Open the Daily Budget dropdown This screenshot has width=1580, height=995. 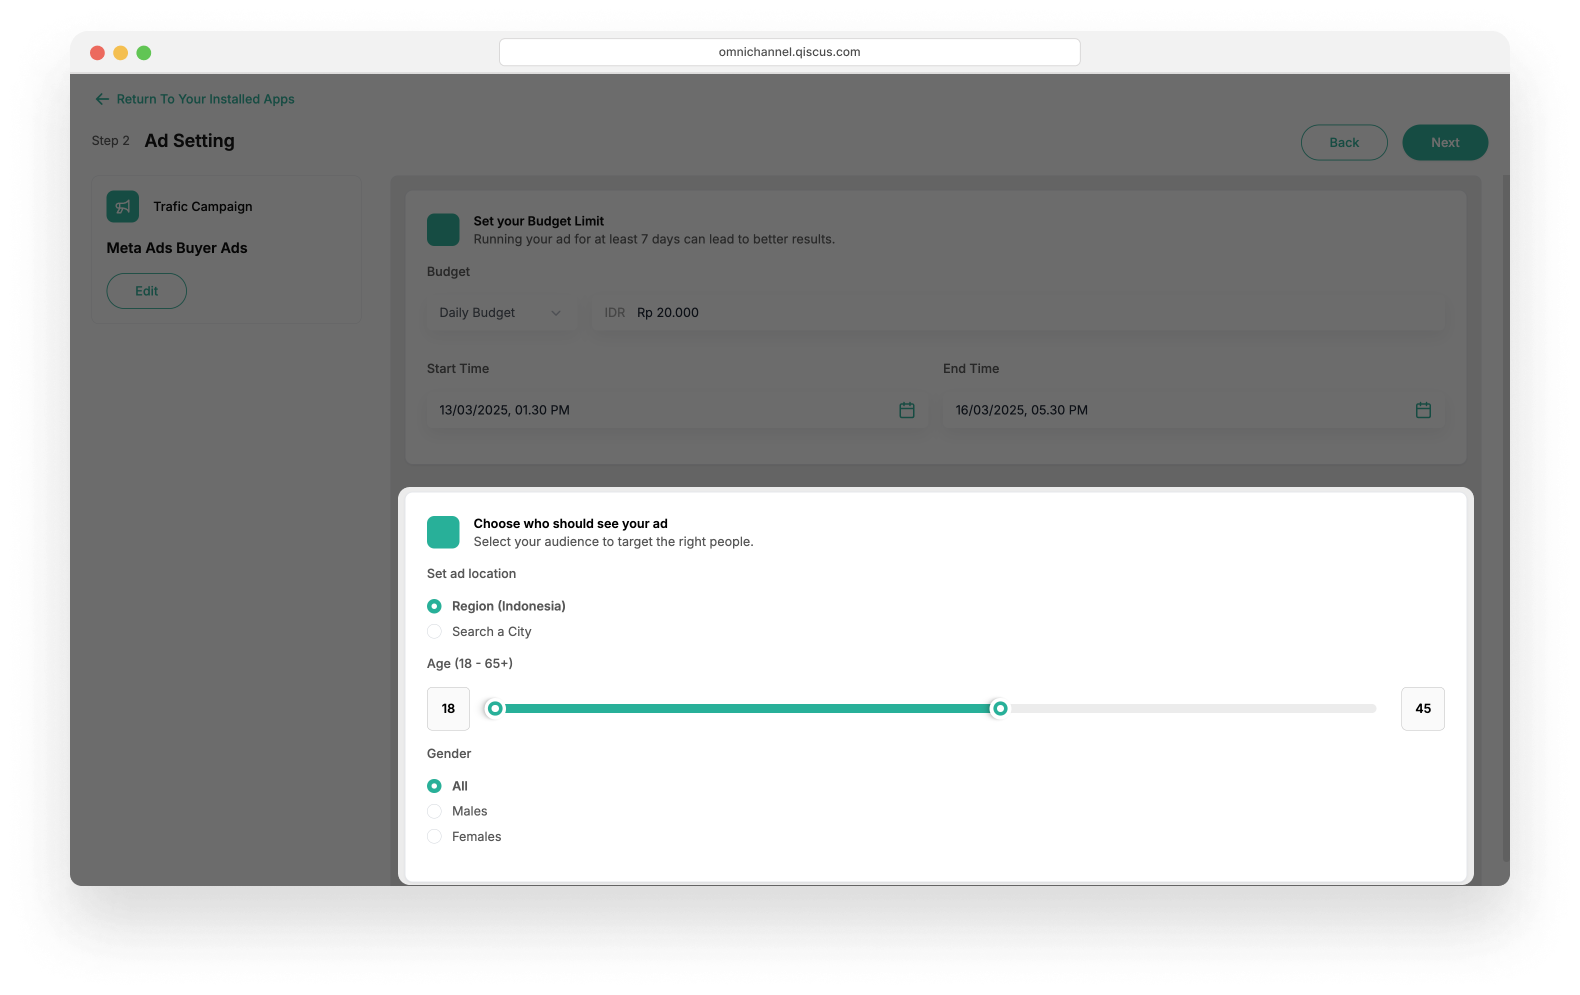click(x=500, y=313)
